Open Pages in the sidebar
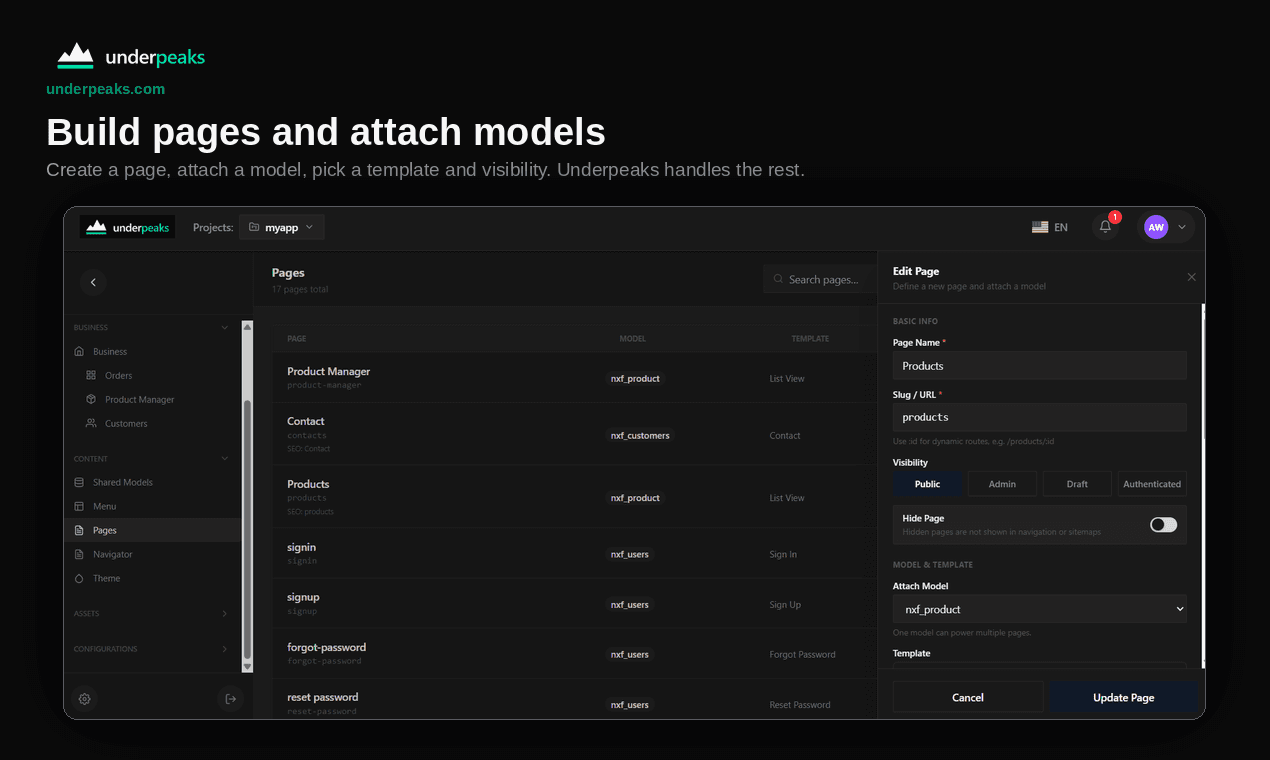The image size is (1270, 760). click(153, 530)
